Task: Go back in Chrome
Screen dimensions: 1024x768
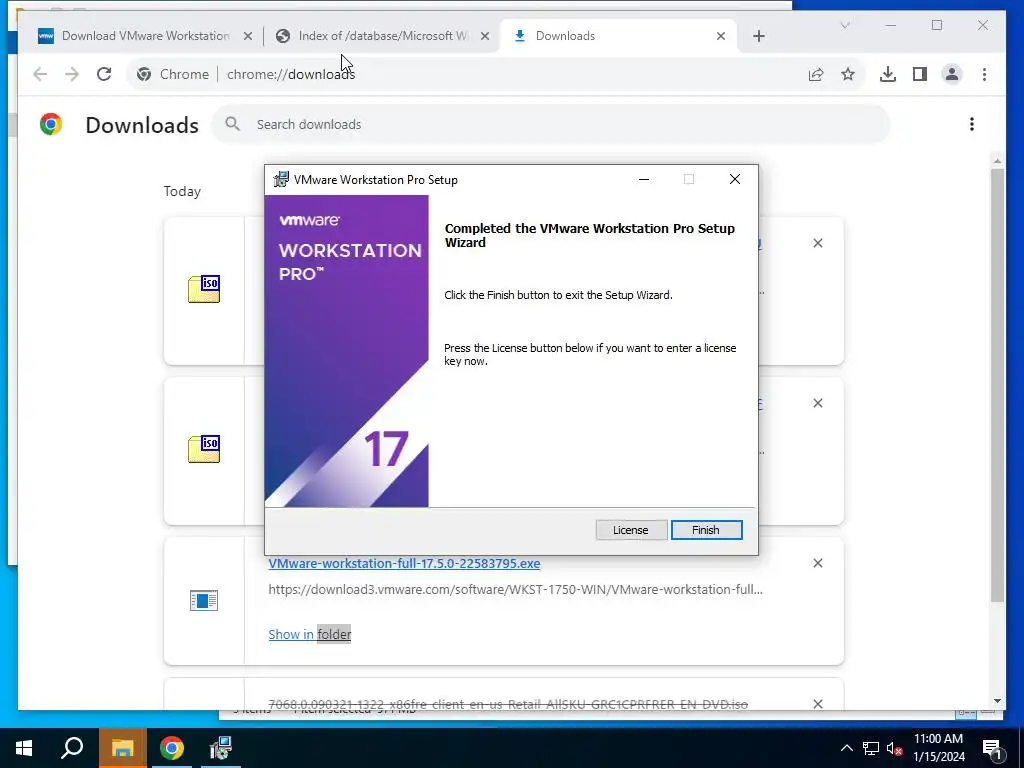Action: [40, 74]
